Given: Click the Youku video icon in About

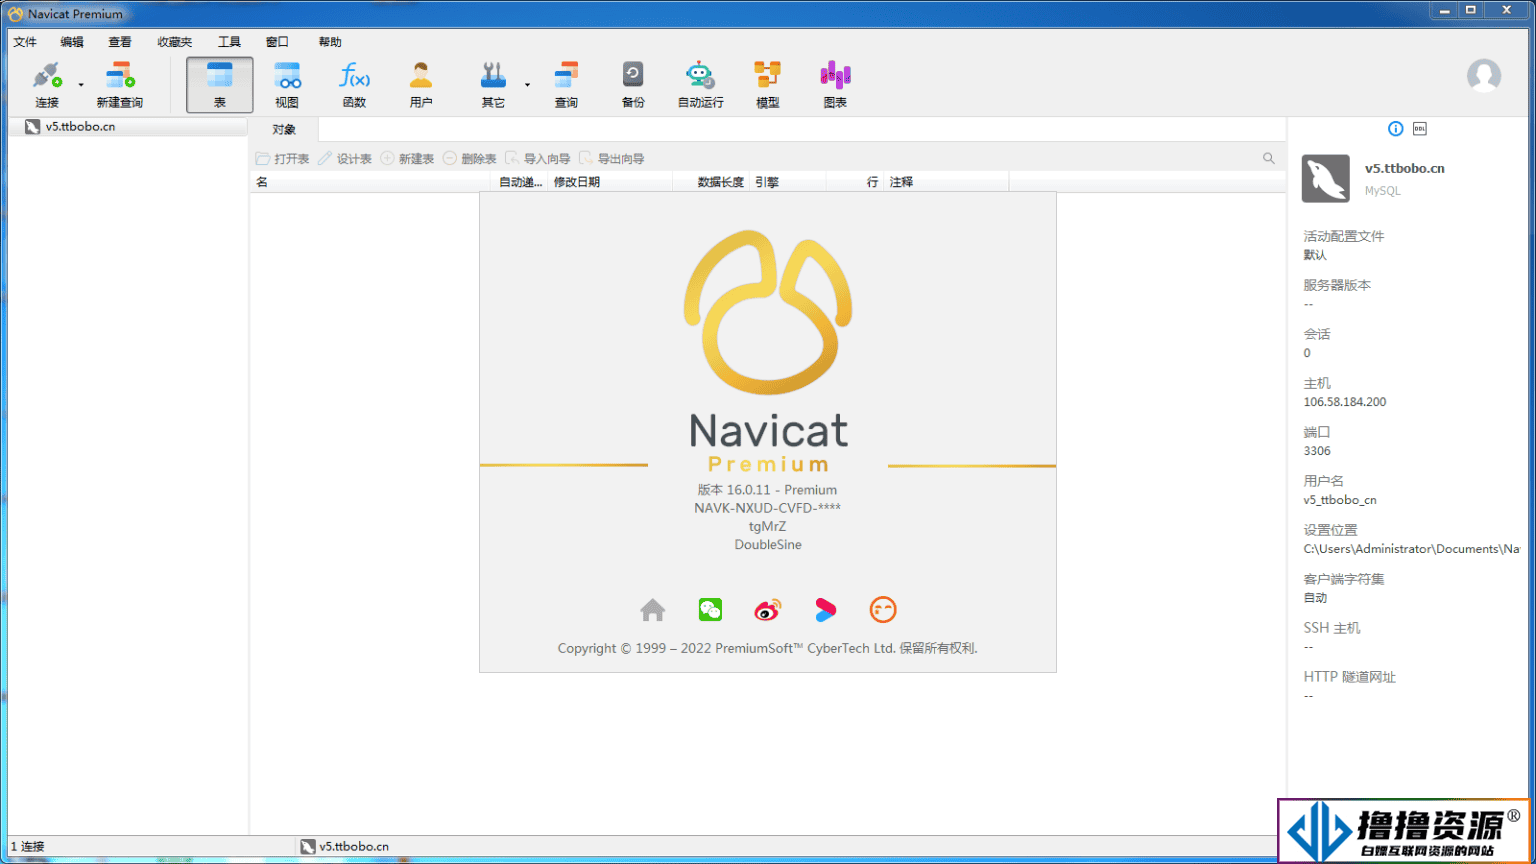Looking at the screenshot, I should (825, 609).
